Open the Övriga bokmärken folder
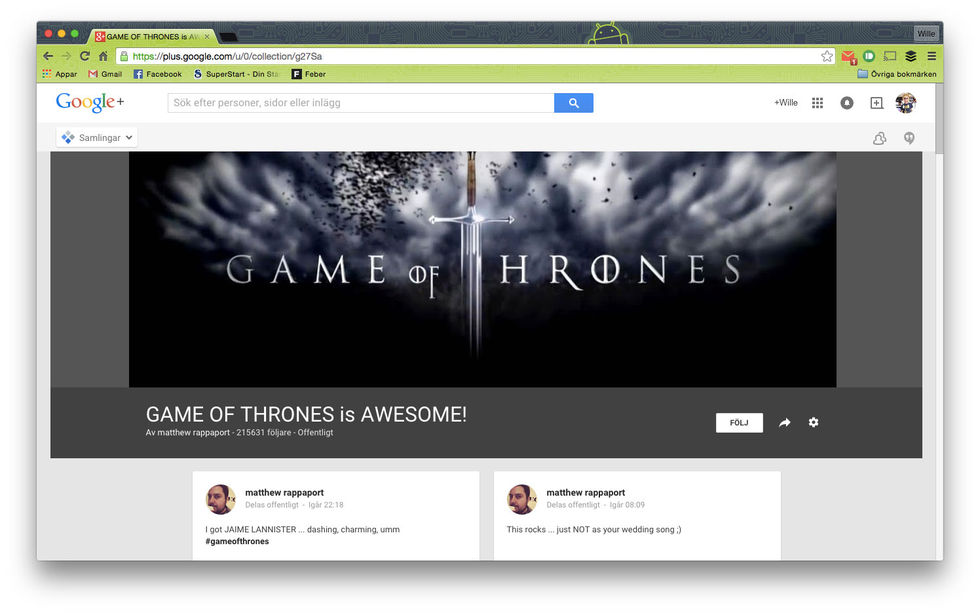Viewport: 980px width, 613px height. coord(894,74)
